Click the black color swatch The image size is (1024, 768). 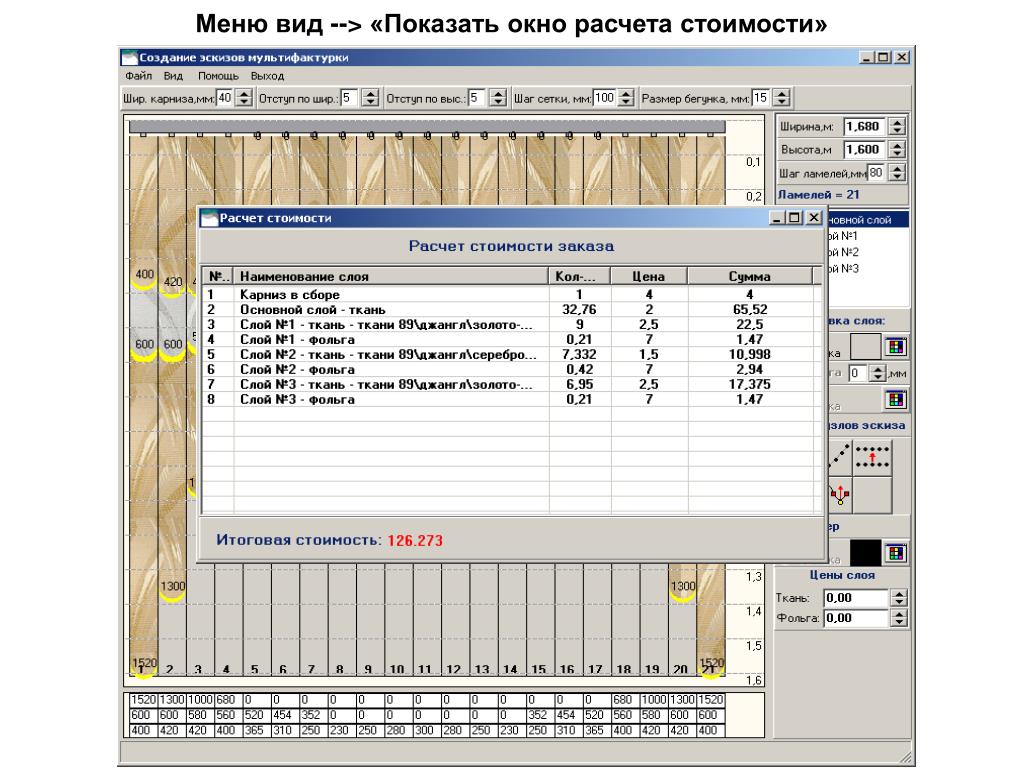pyautogui.click(x=865, y=553)
